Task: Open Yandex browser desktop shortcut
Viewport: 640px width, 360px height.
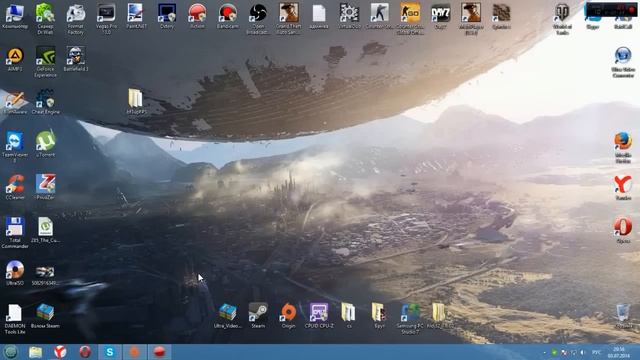Action: [x=623, y=188]
